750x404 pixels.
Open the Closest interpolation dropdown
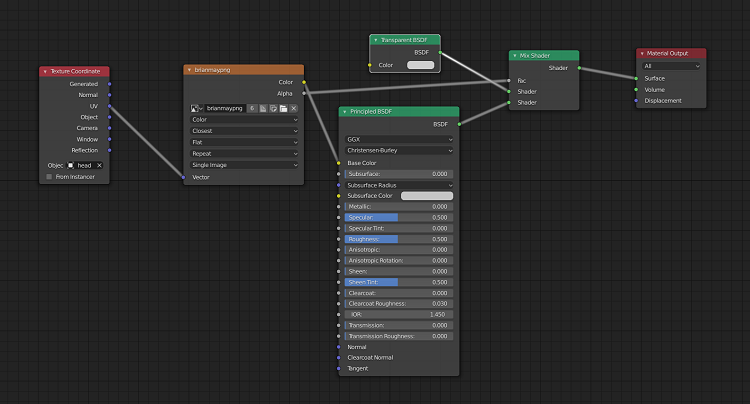[244, 130]
